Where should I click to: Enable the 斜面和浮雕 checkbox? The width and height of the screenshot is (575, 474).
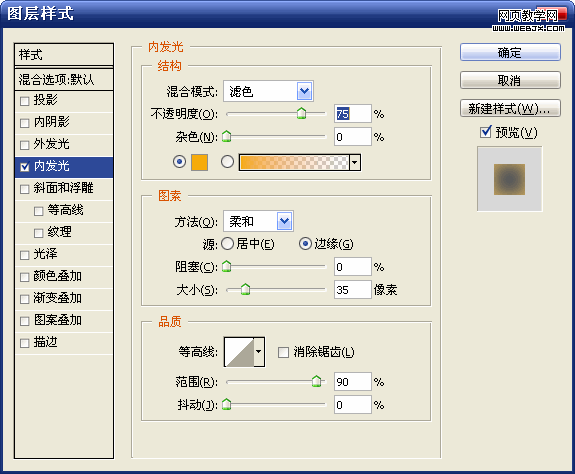pyautogui.click(x=25, y=189)
